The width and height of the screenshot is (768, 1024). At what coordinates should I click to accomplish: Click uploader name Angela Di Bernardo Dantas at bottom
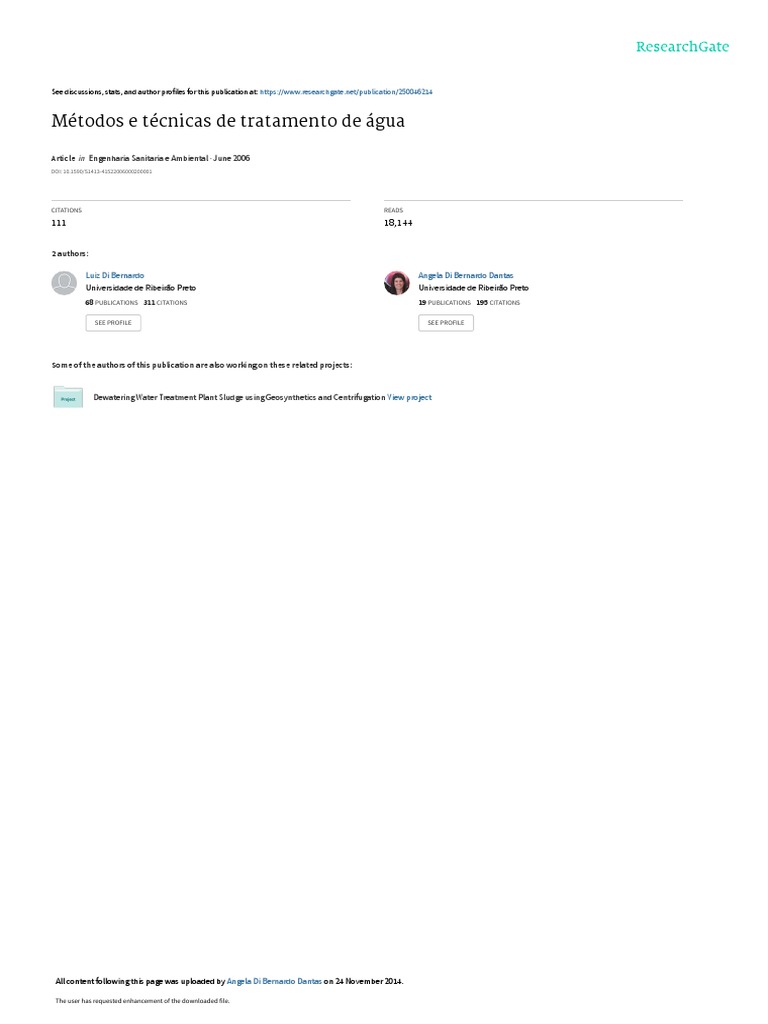point(274,981)
